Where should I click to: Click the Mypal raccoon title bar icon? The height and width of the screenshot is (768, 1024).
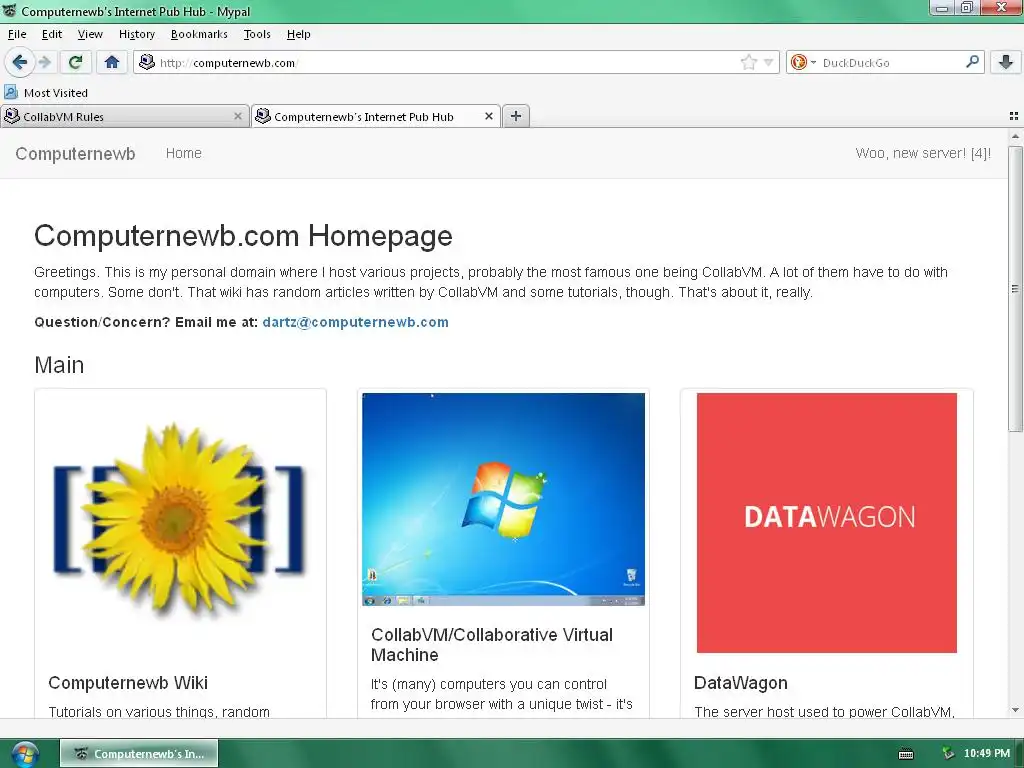[x=9, y=10]
